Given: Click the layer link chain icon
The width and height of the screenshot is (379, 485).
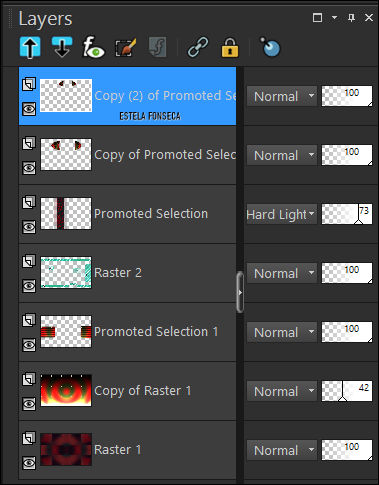Looking at the screenshot, I should point(198,47).
